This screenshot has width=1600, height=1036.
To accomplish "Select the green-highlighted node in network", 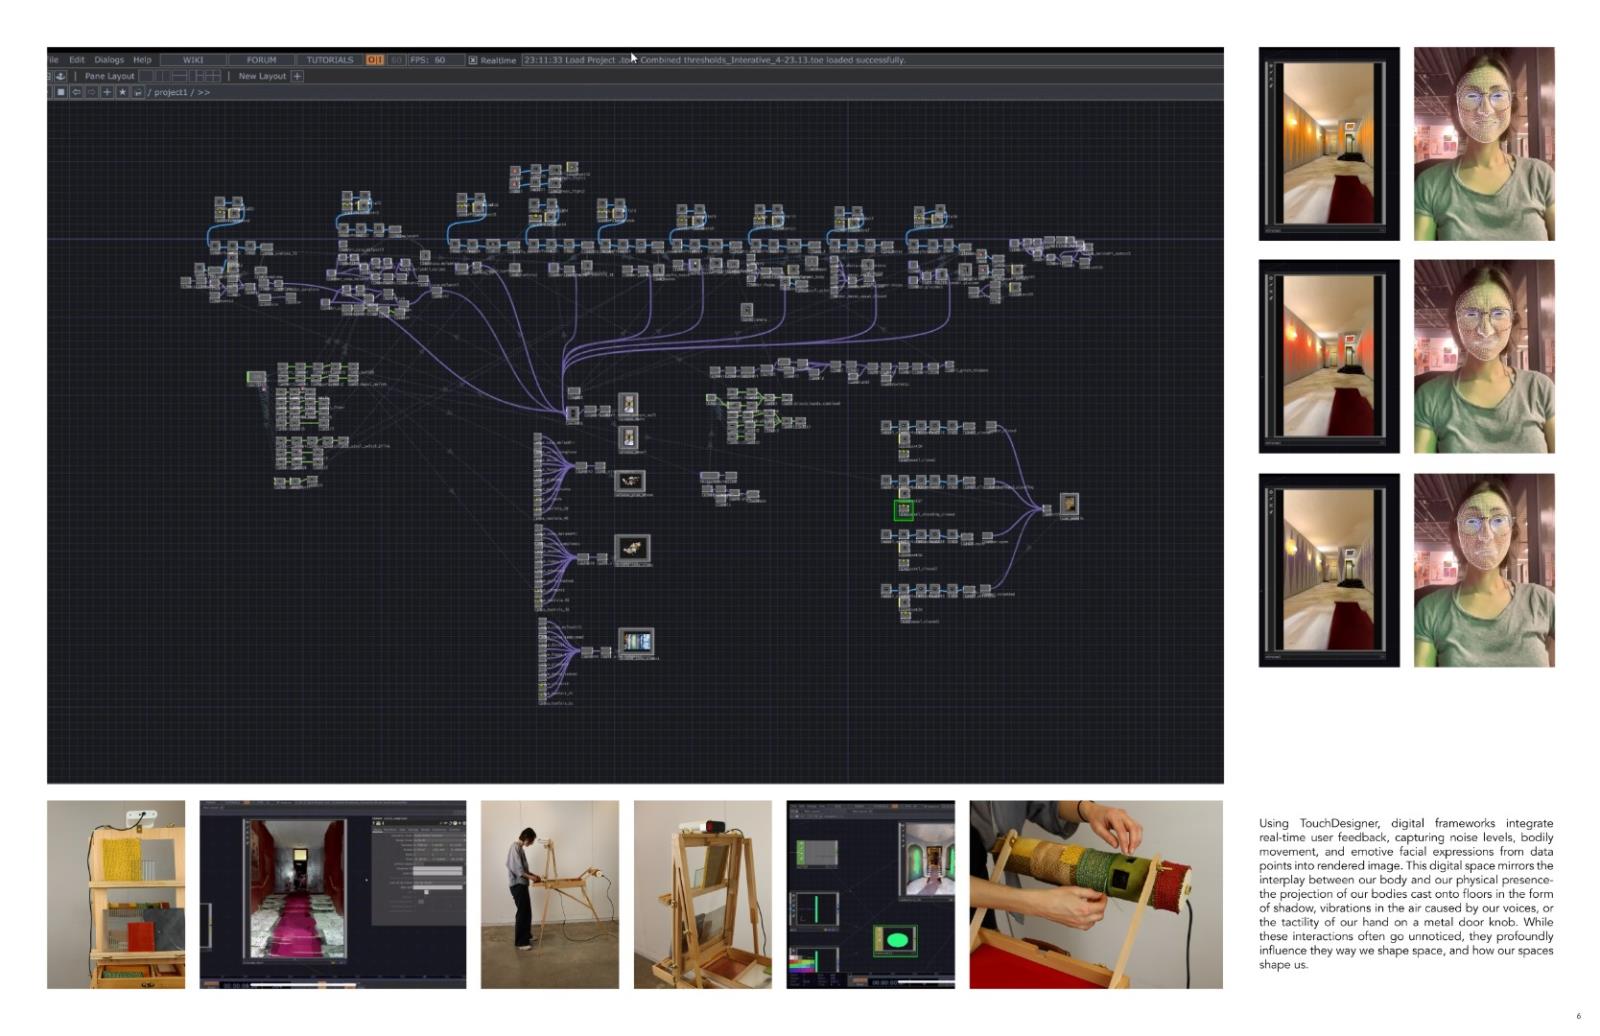I will [903, 510].
